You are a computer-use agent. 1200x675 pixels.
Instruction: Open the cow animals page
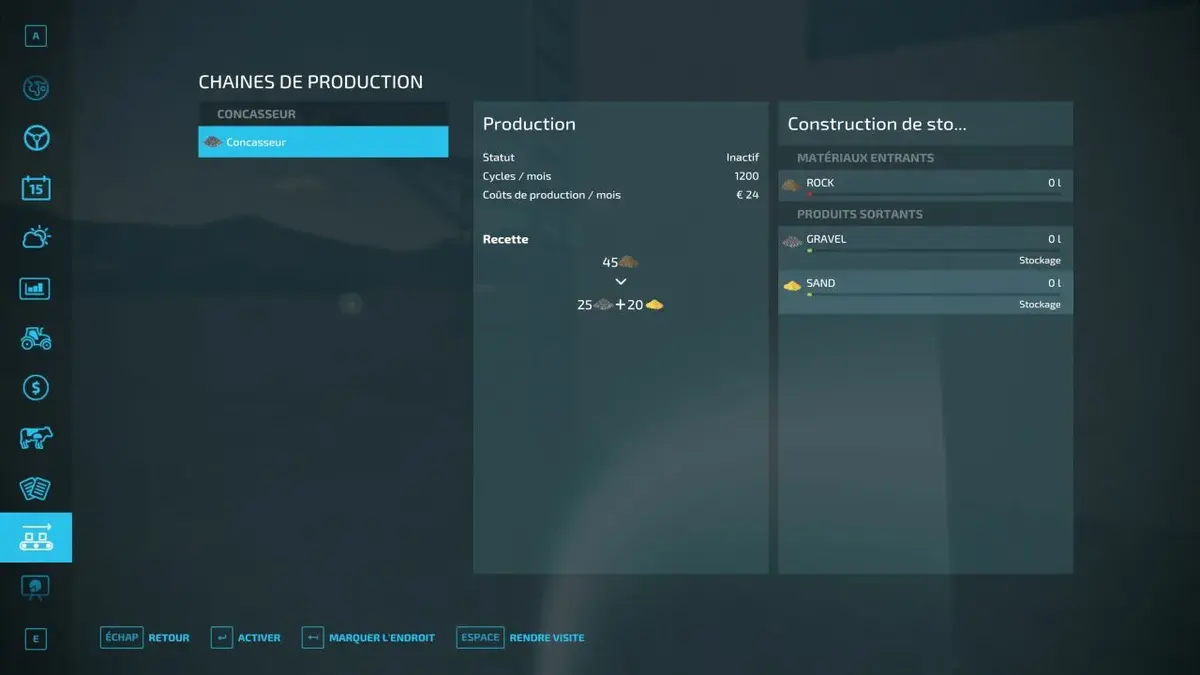[36, 438]
